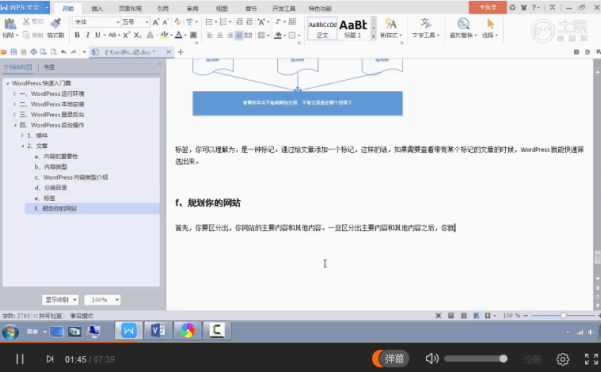Switch to the 特色功能 ribbon tab
The height and width of the screenshot is (372, 601).
pos(320,8)
